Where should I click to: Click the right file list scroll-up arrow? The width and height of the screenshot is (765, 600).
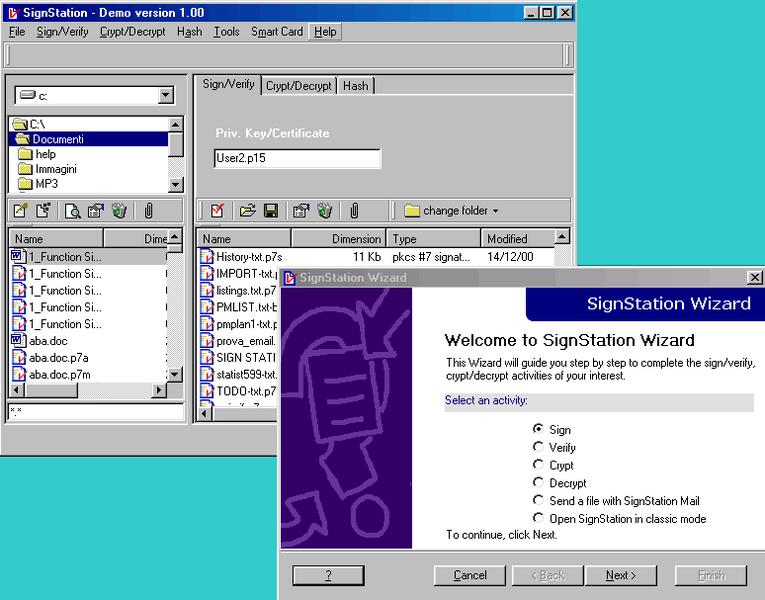point(562,237)
